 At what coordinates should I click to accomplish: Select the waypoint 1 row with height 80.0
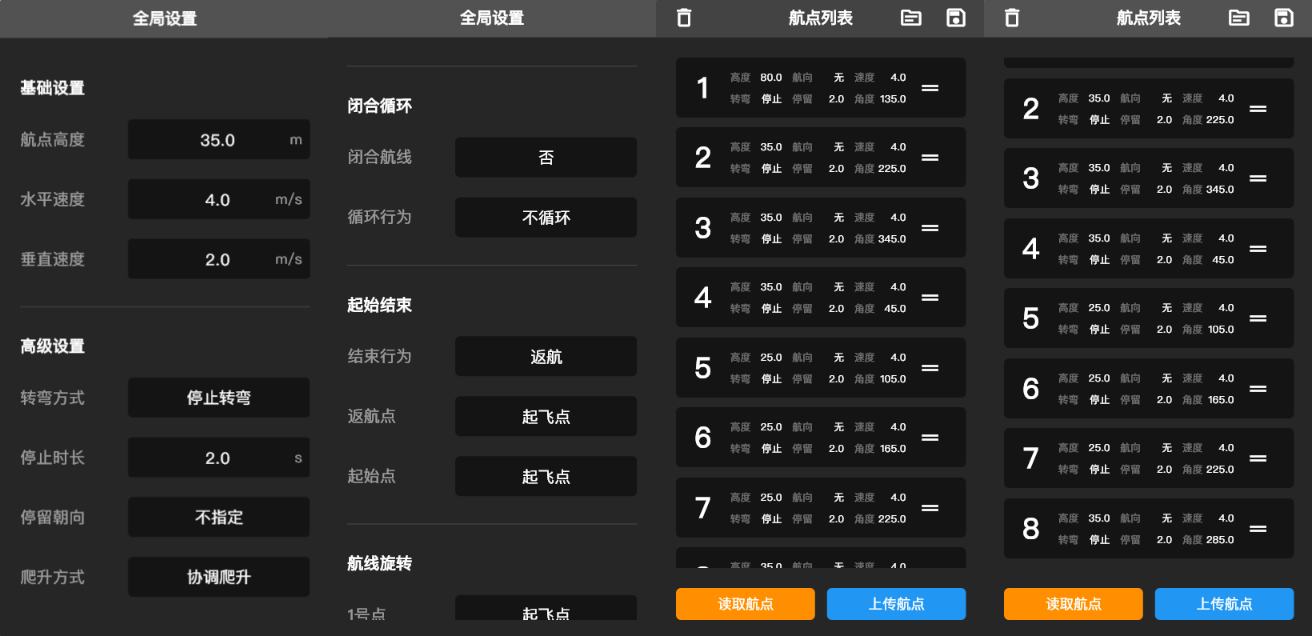(x=821, y=88)
